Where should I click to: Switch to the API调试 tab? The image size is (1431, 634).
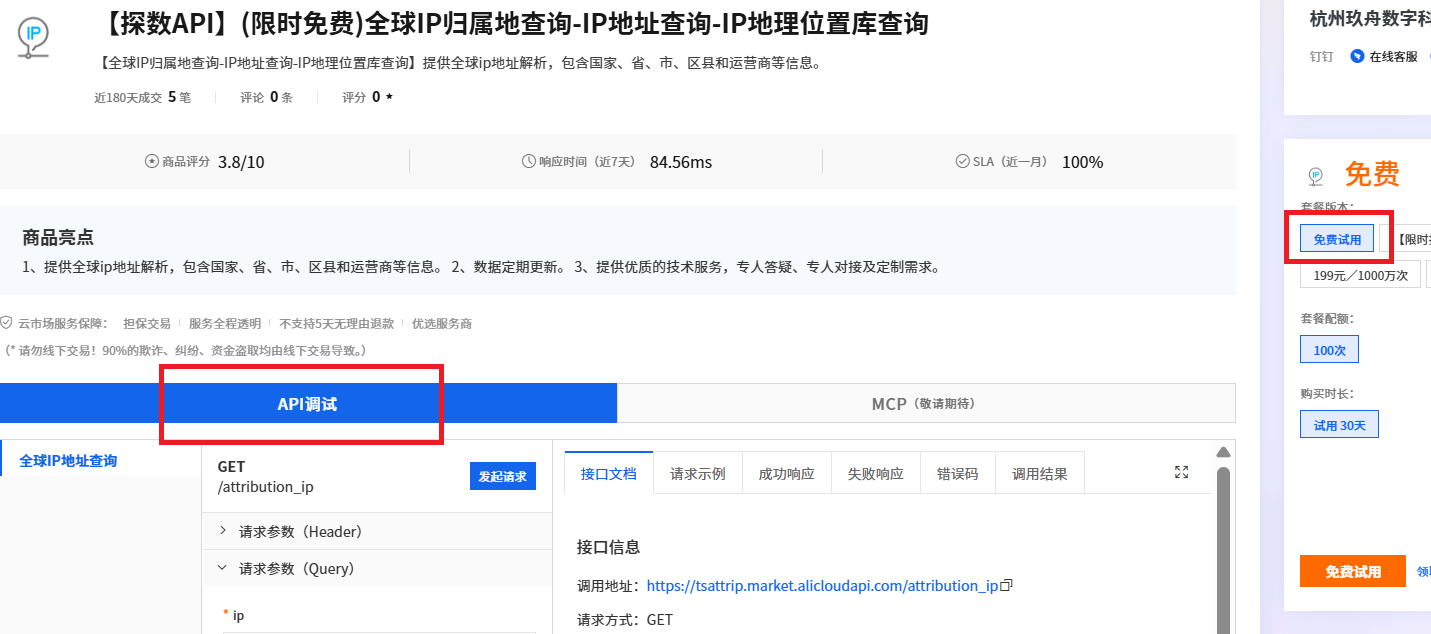pyautogui.click(x=308, y=404)
